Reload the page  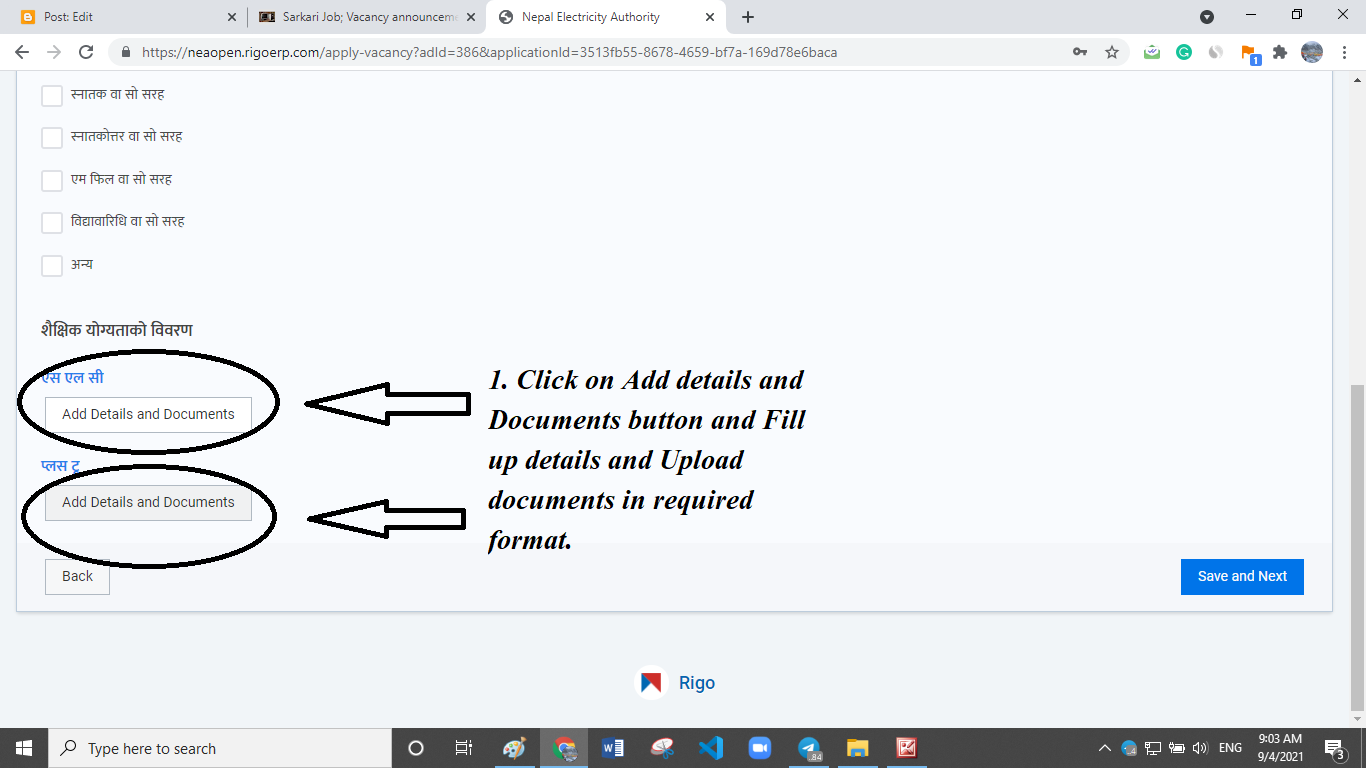(86, 52)
